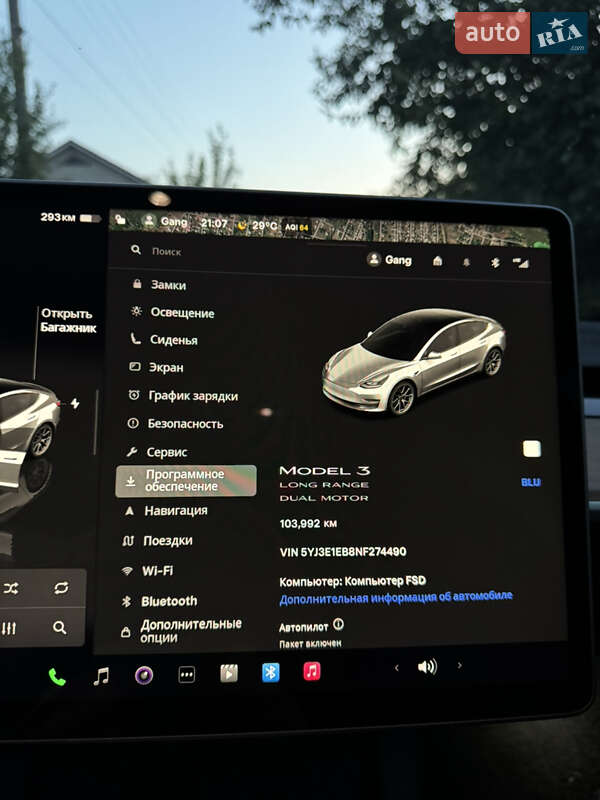The height and width of the screenshot is (800, 600).
Task: Open the Phone app in the dock
Action: (57, 677)
